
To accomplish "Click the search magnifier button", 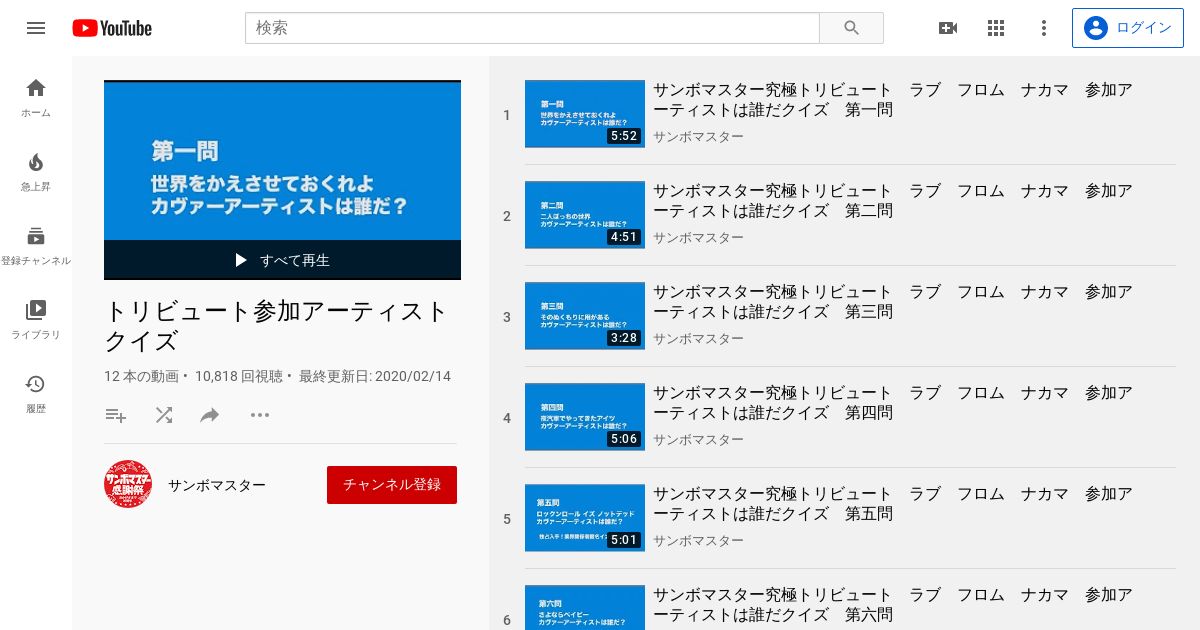I will (x=851, y=28).
